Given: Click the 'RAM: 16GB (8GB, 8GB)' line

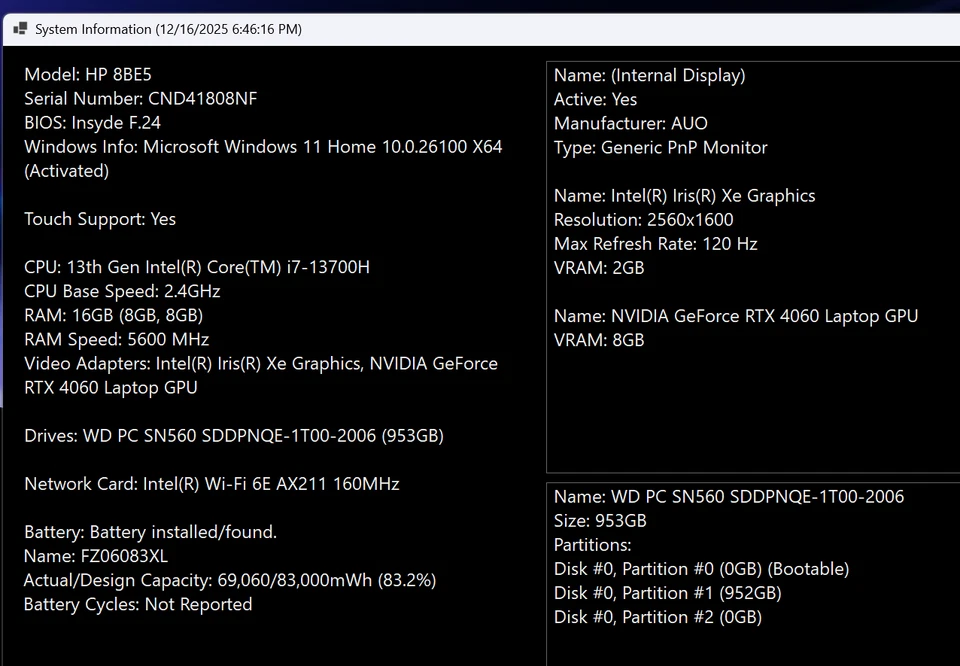Looking at the screenshot, I should tap(114, 315).
